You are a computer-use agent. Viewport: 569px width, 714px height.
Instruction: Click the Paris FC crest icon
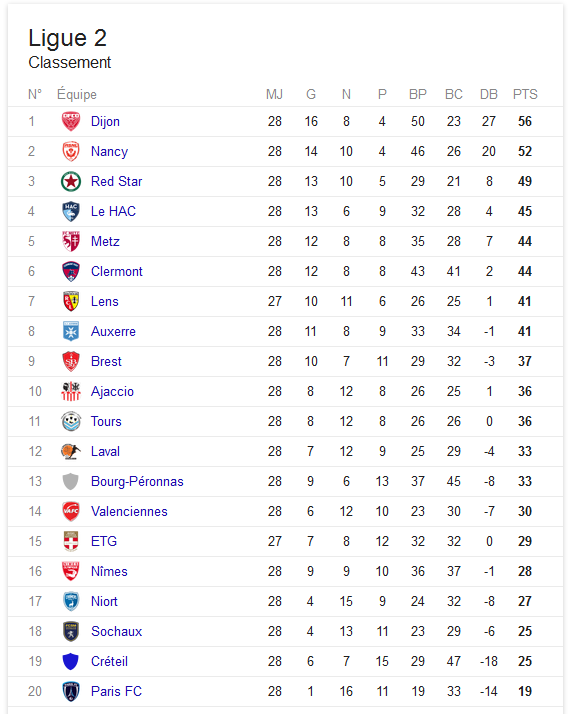71,691
